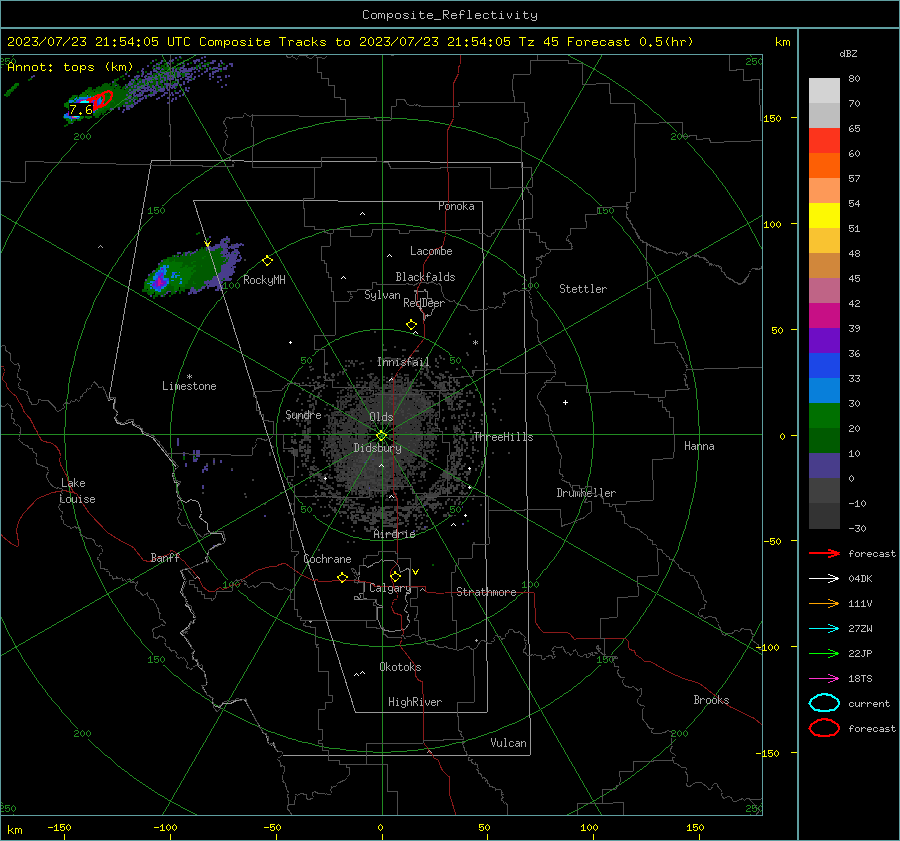Click the magenta 18TS arrow legend icon
The width and height of the screenshot is (900, 841).
(x=824, y=679)
